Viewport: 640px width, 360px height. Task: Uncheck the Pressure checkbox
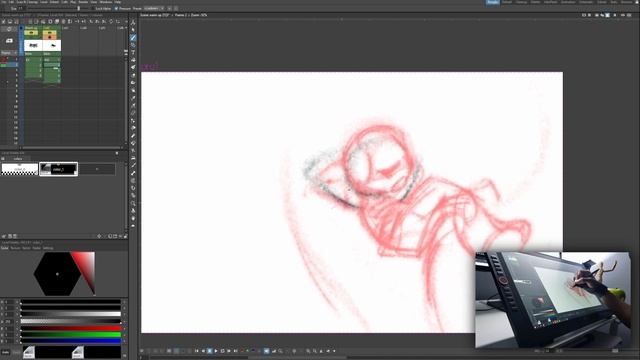(x=116, y=8)
